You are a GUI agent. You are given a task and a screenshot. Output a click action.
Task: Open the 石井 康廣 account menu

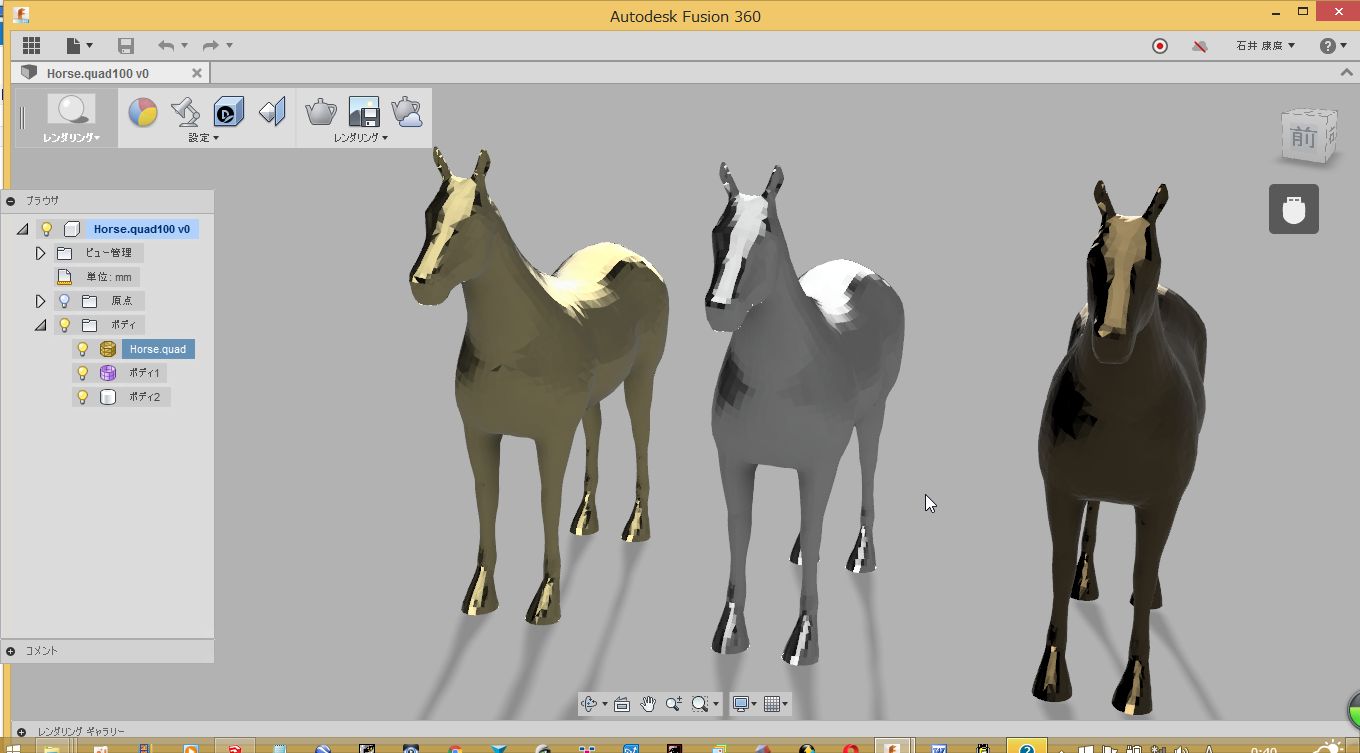[x=1265, y=46]
